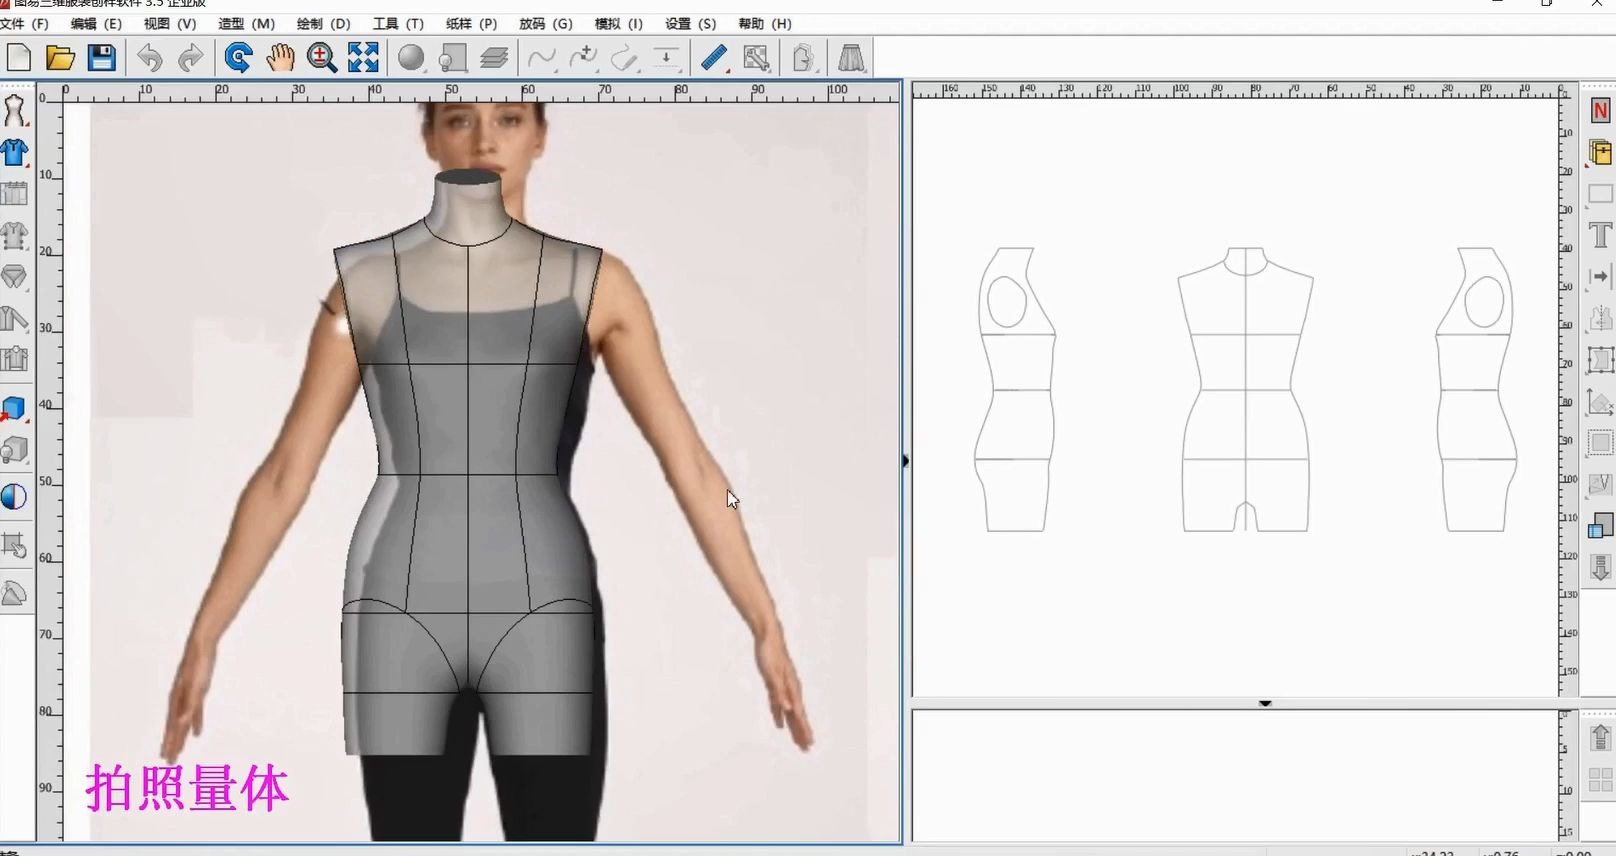Click the torso figure icon next to skirt
1616x856 pixels.
coord(803,58)
